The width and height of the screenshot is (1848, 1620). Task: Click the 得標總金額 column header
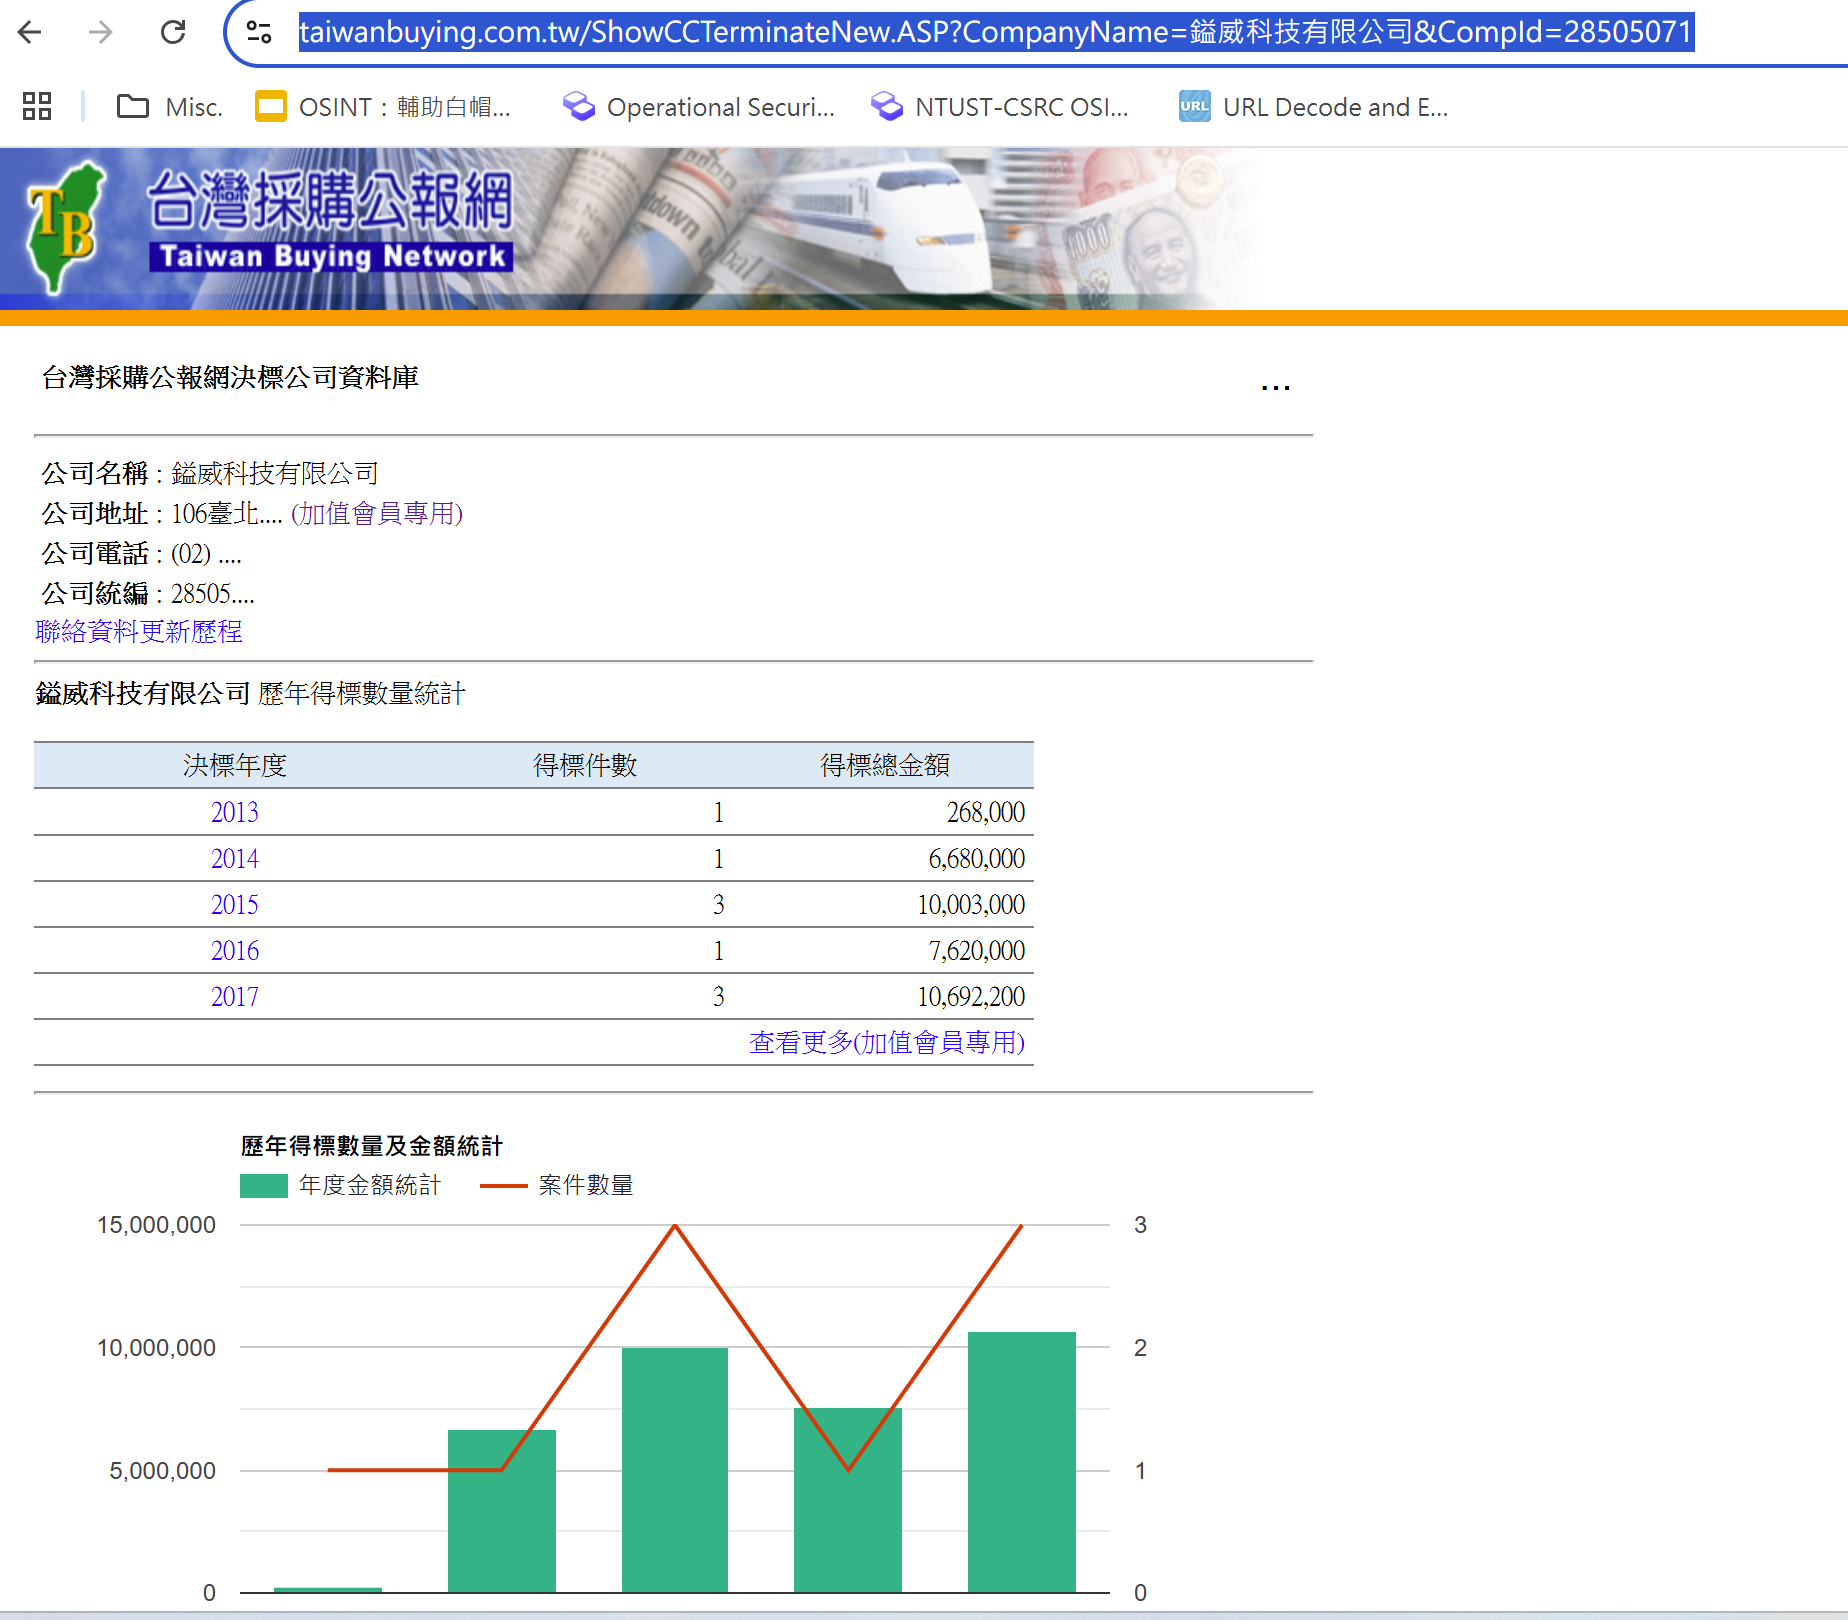(885, 765)
